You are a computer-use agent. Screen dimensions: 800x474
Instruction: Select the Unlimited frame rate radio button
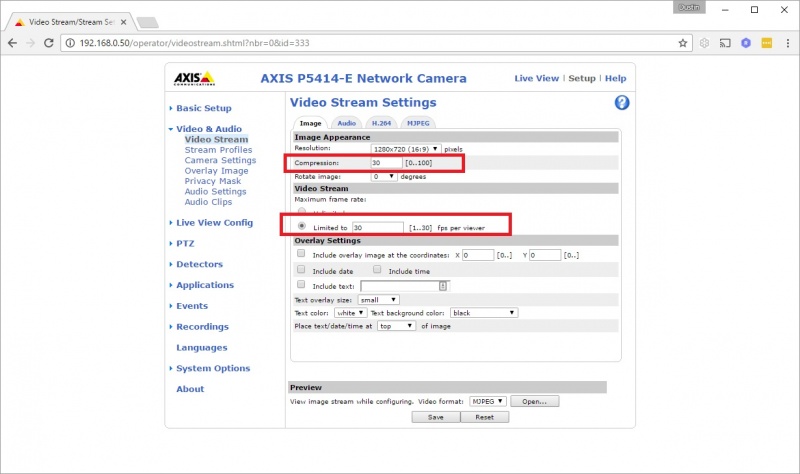[x=302, y=211]
